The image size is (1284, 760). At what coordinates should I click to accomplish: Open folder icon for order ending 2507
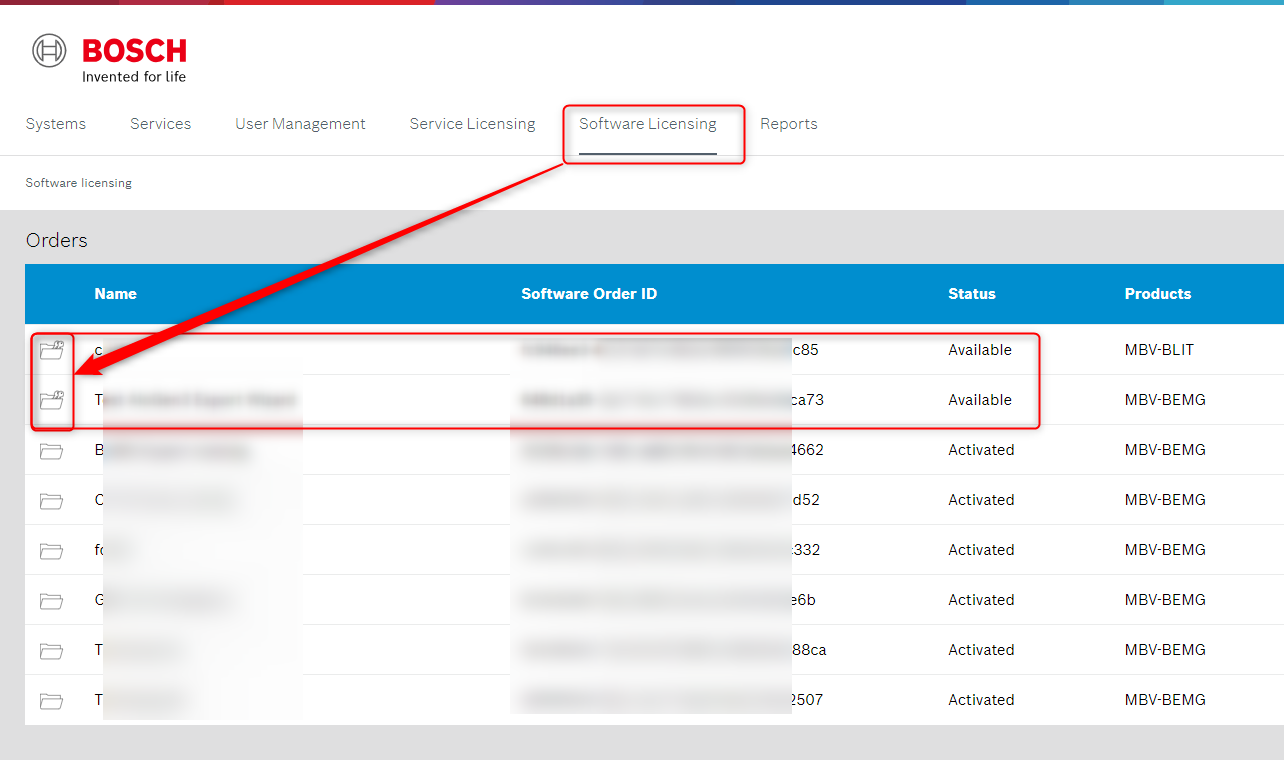[x=51, y=700]
